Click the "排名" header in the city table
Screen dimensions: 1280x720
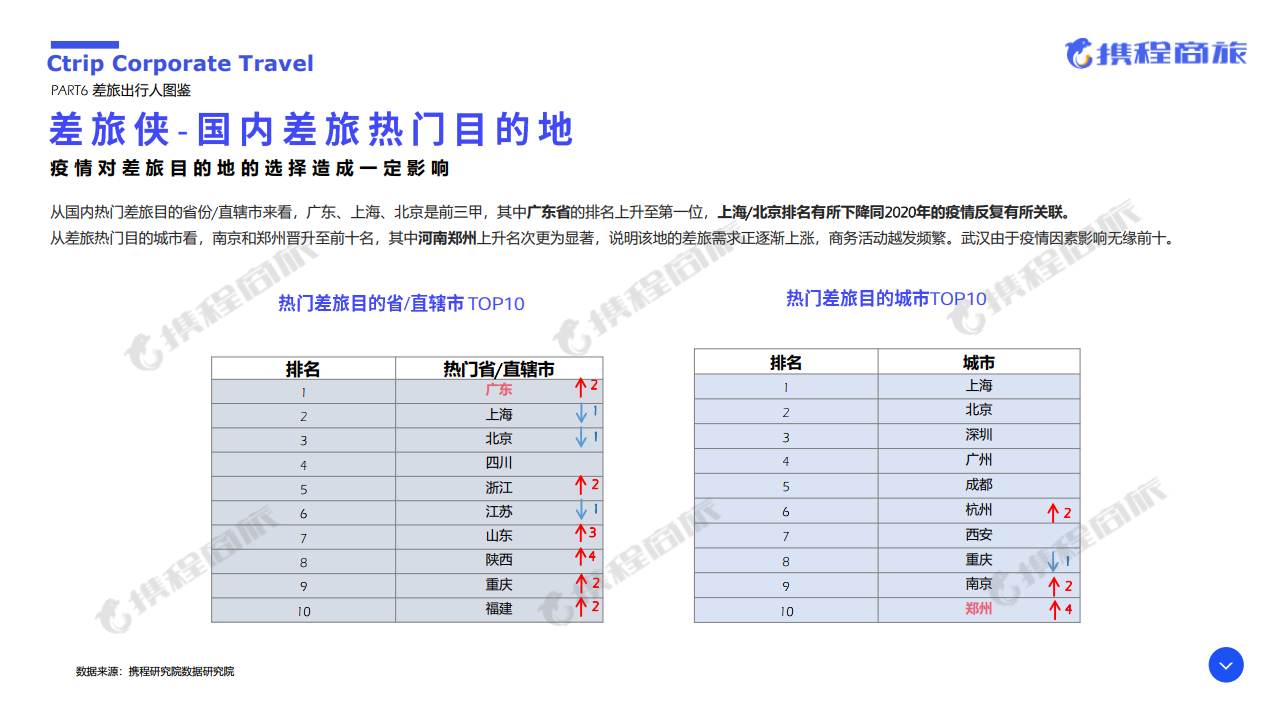click(x=786, y=362)
